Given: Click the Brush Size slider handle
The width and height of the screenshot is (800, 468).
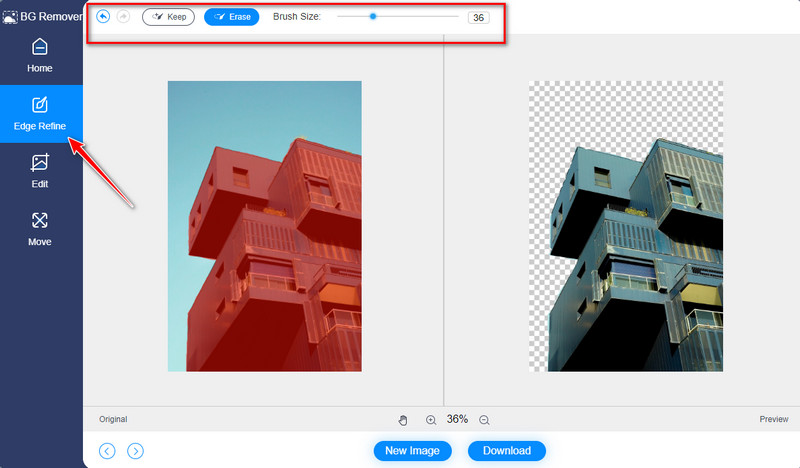Looking at the screenshot, I should click(373, 17).
